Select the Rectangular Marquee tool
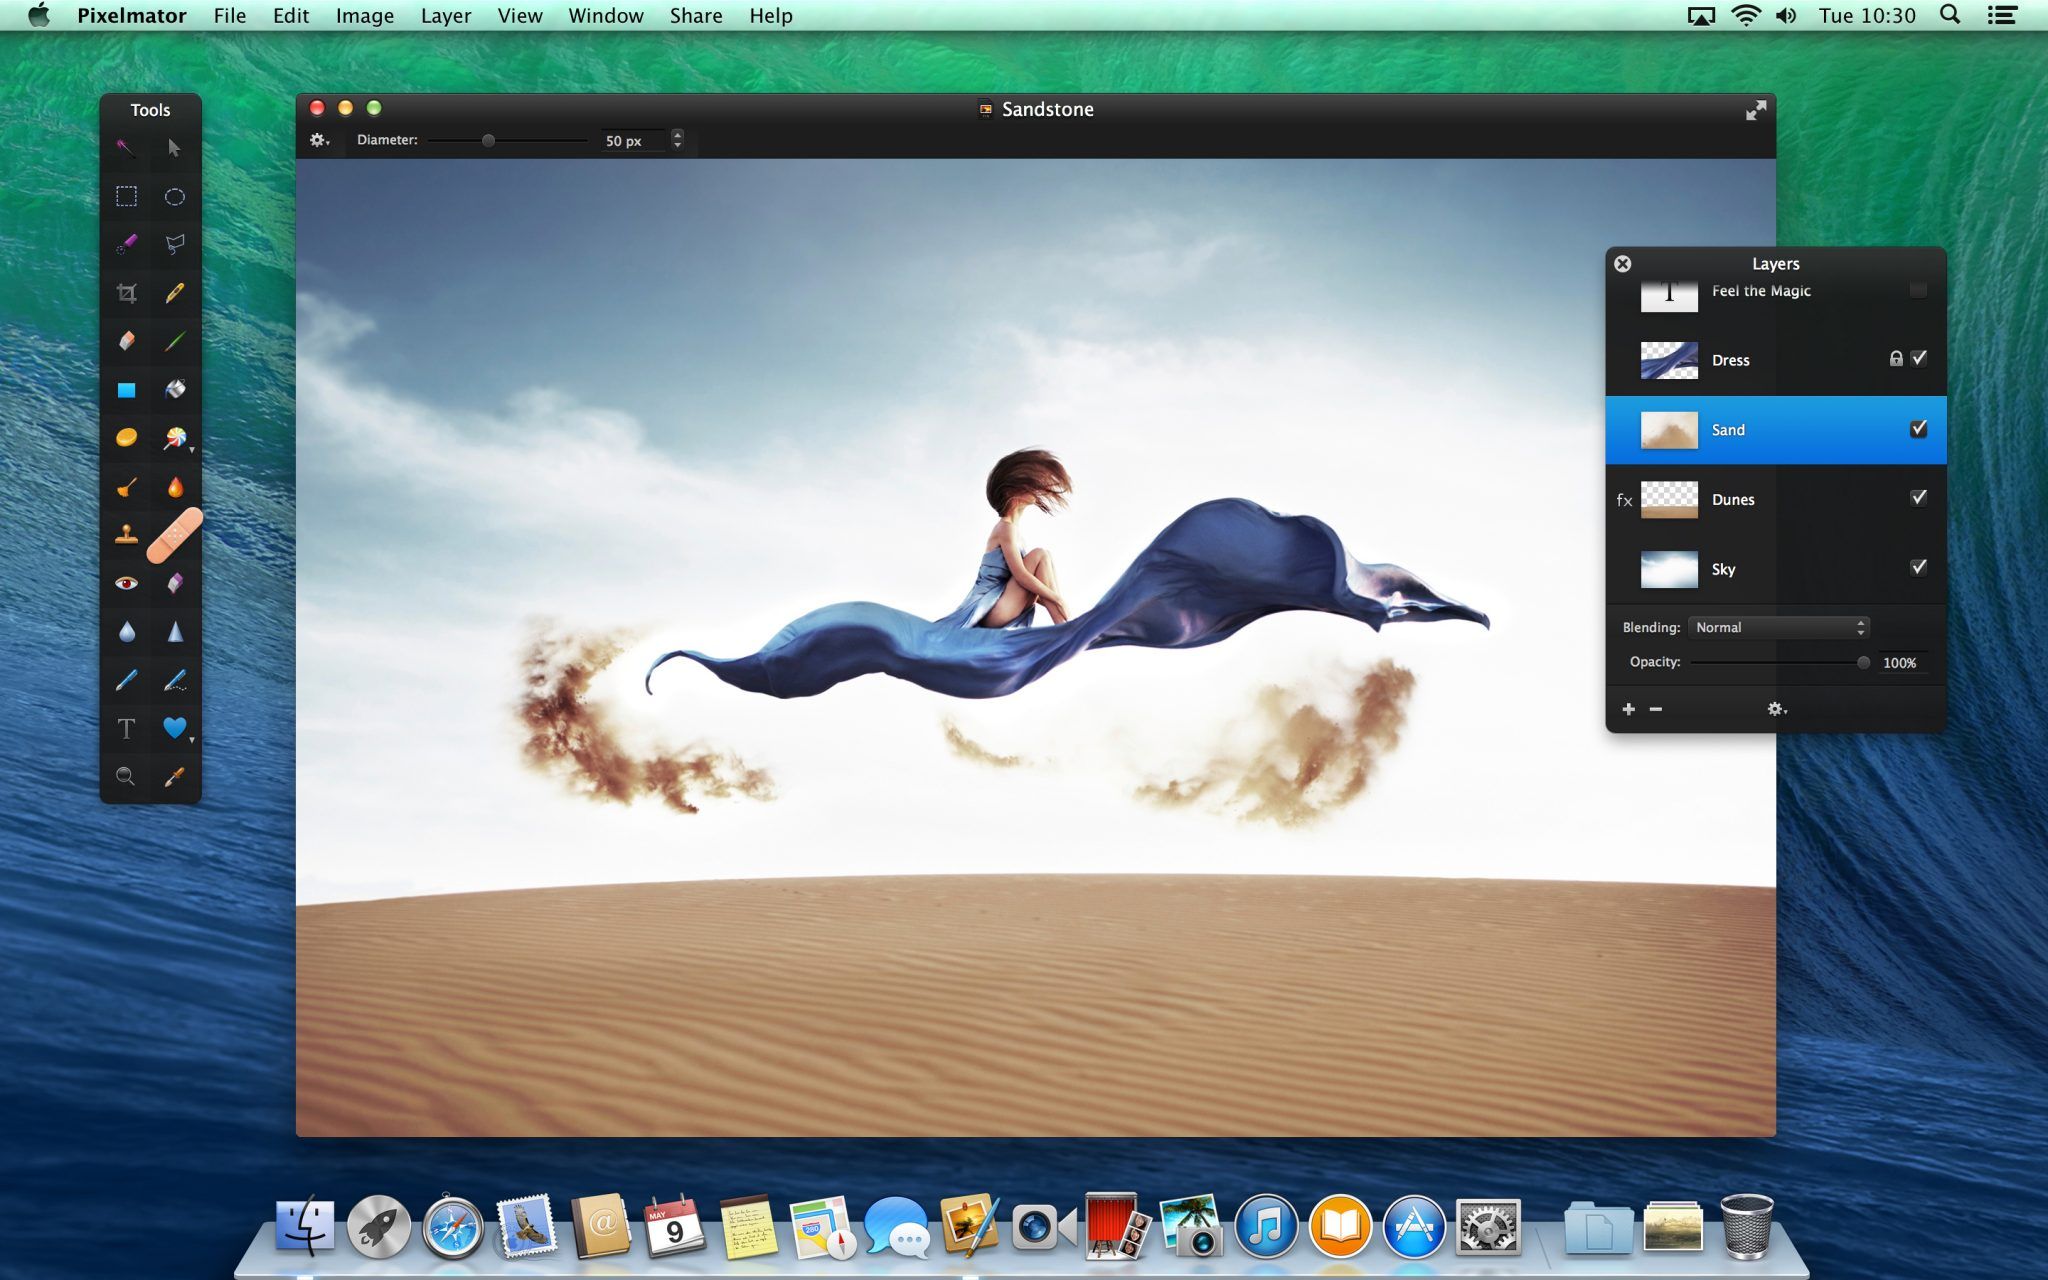 (125, 197)
